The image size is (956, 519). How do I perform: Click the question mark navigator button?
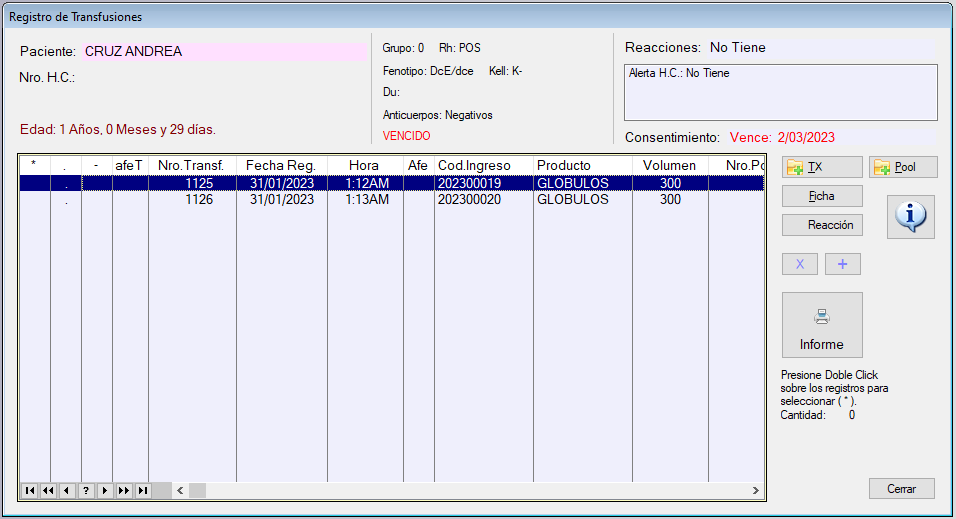pos(86,490)
